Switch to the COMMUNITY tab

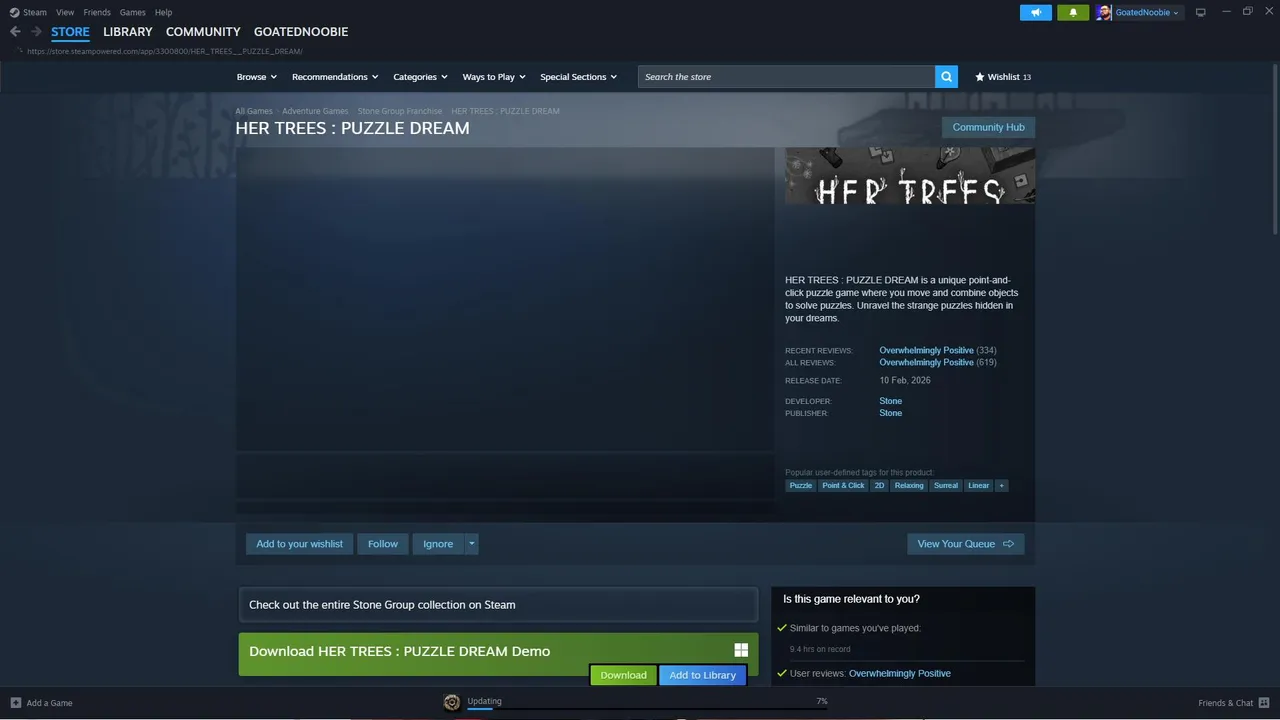(x=203, y=32)
